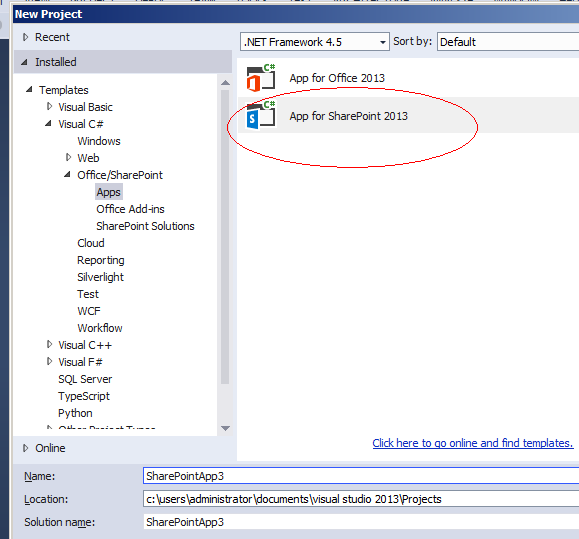
Task: Expand the Online section
Action: tap(25, 448)
